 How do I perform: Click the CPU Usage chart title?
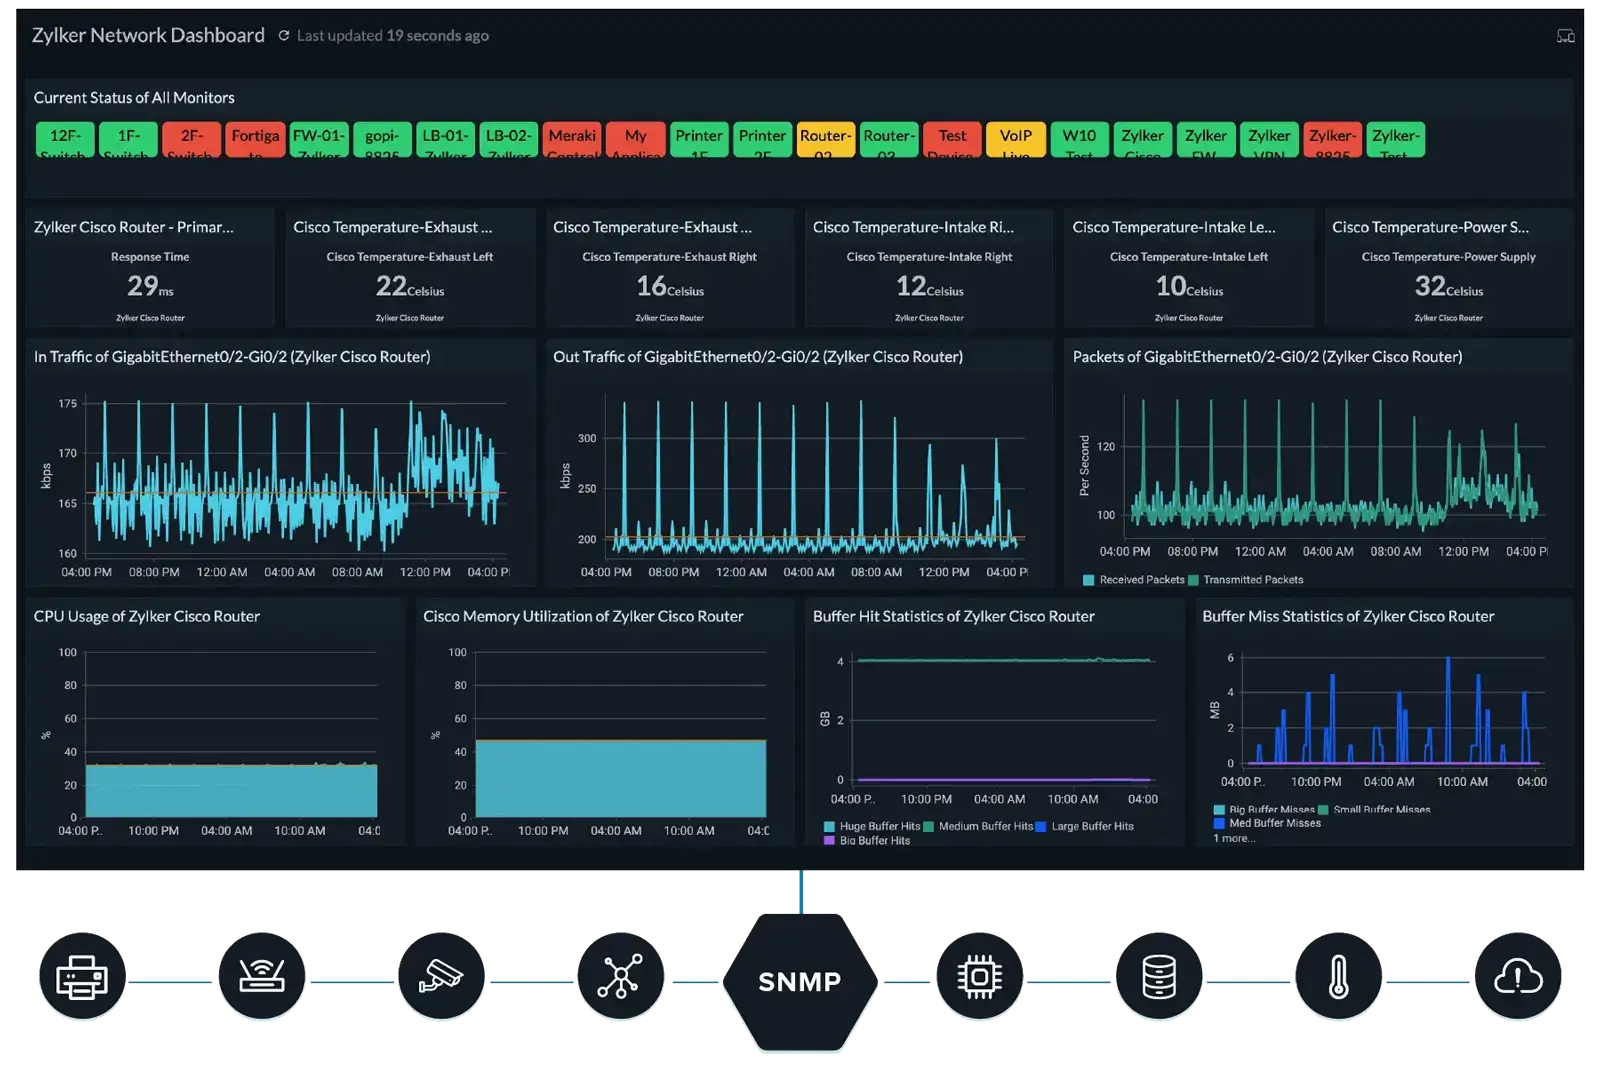[147, 617]
